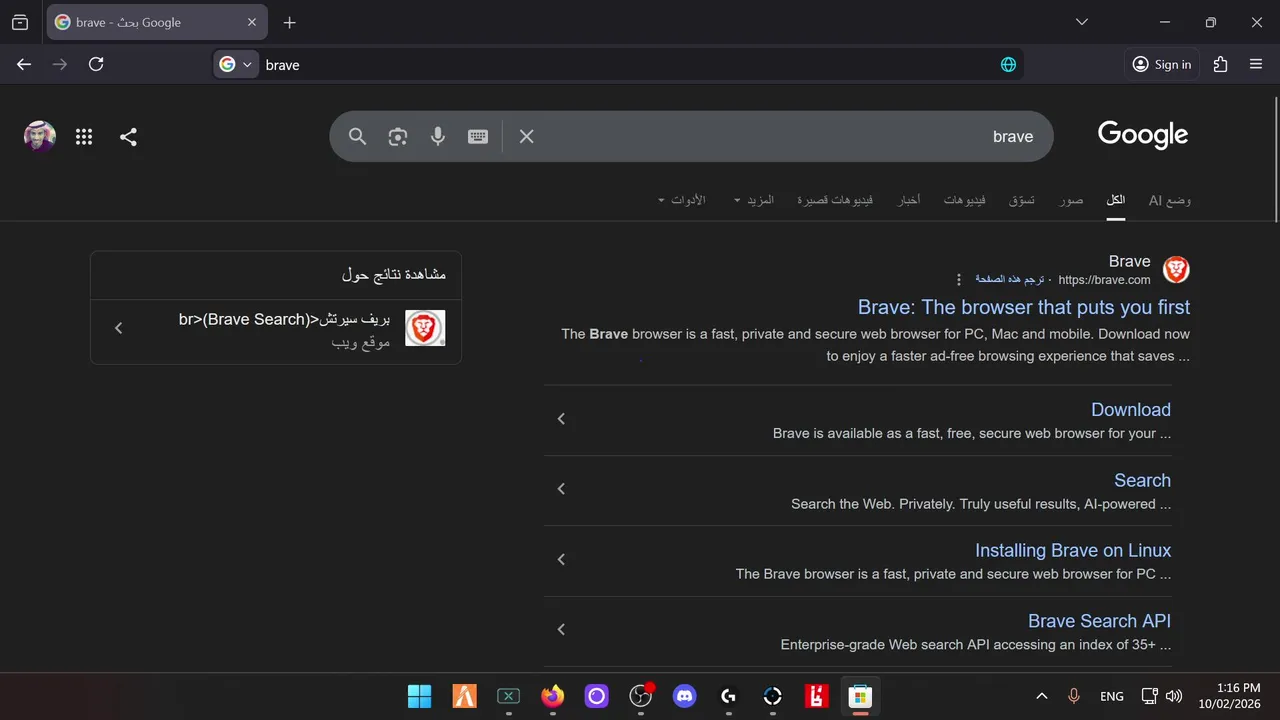The image size is (1280, 720).
Task: Expand the Download sitelink chevron
Action: coord(561,419)
